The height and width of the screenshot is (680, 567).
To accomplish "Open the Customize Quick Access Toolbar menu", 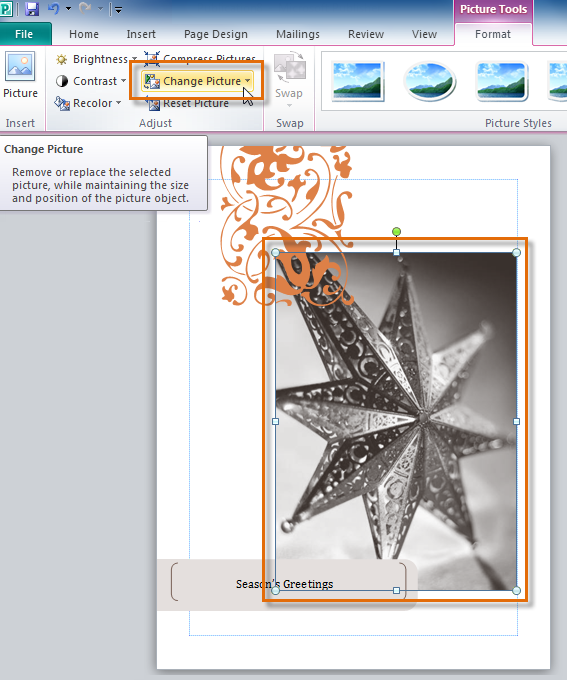I will pyautogui.click(x=118, y=9).
